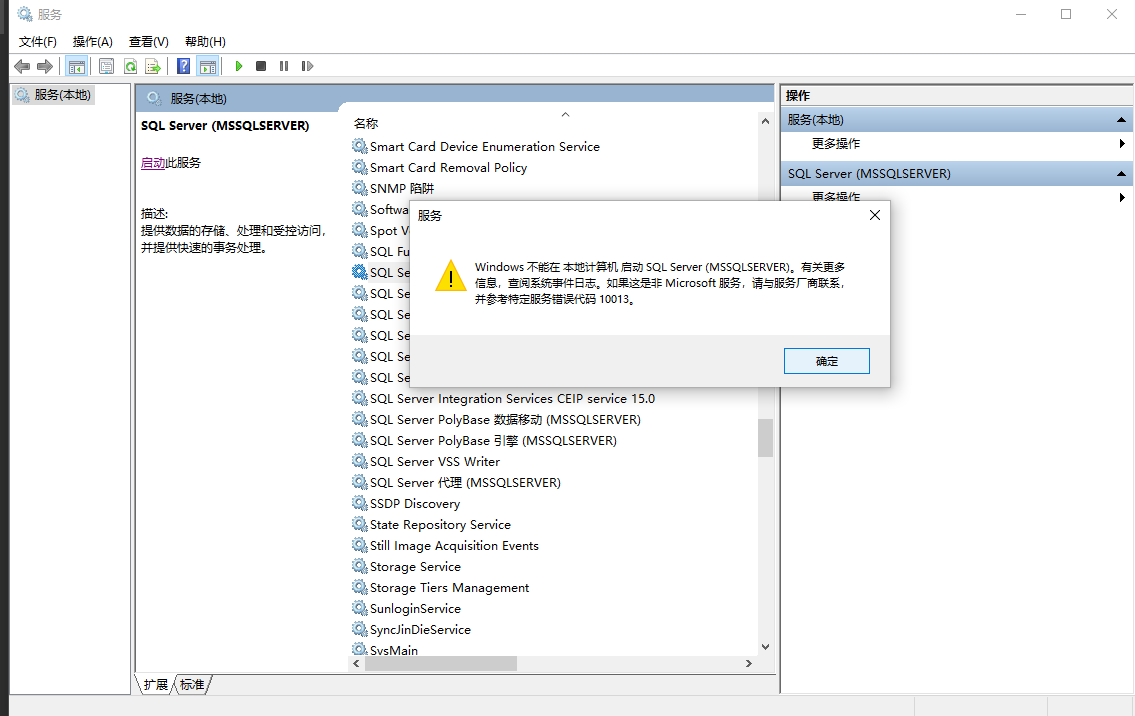
Task: Select the SSDP Discovery service row
Action: 405,503
